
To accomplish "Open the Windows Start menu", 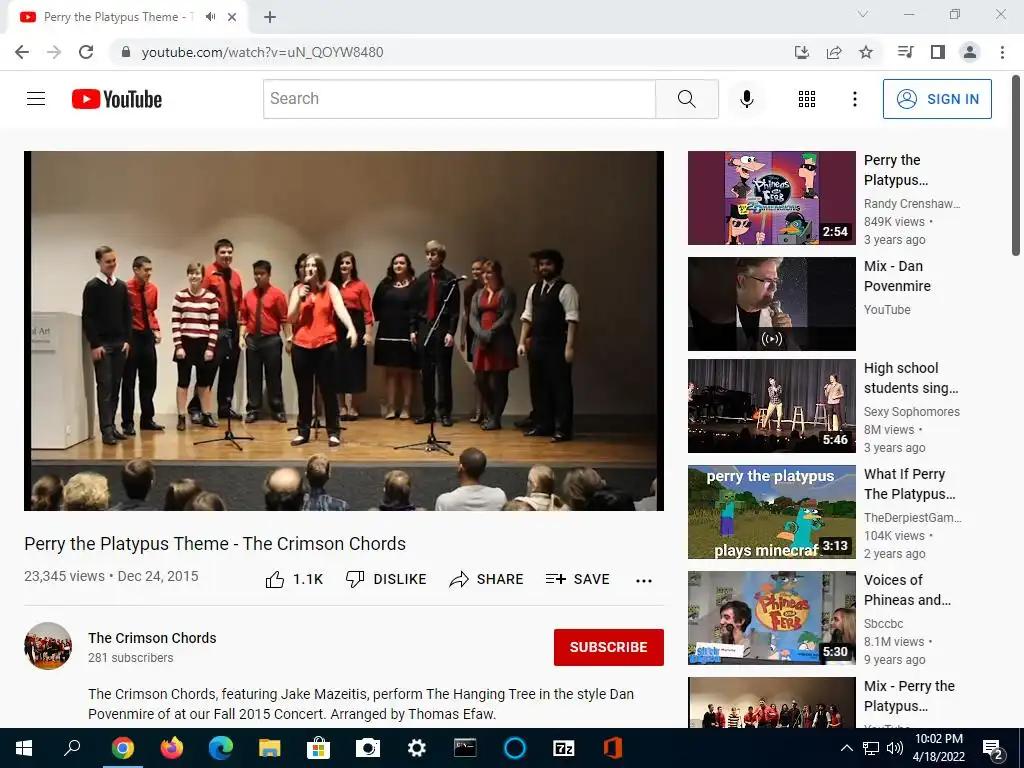I will 24,748.
